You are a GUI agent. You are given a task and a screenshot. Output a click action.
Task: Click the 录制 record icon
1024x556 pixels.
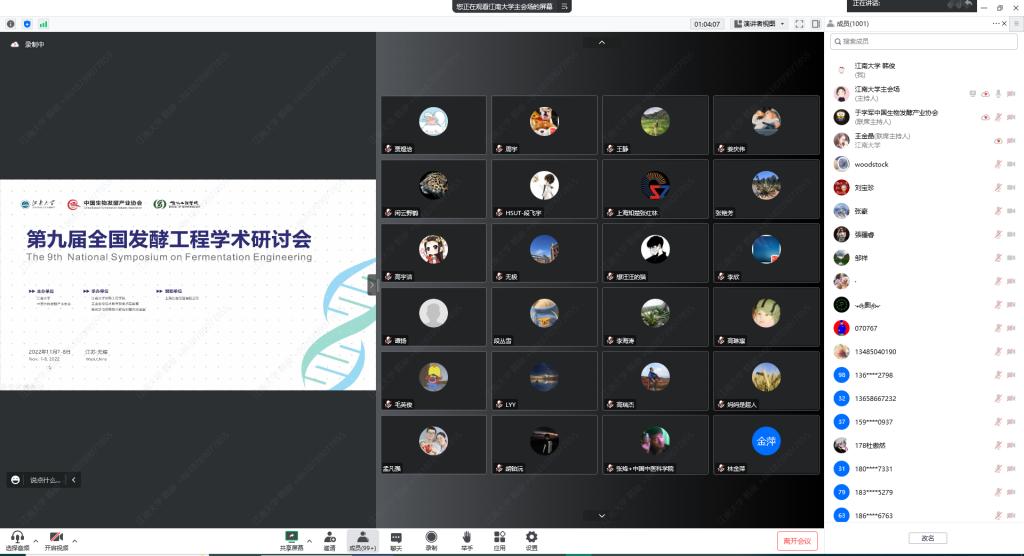431,539
